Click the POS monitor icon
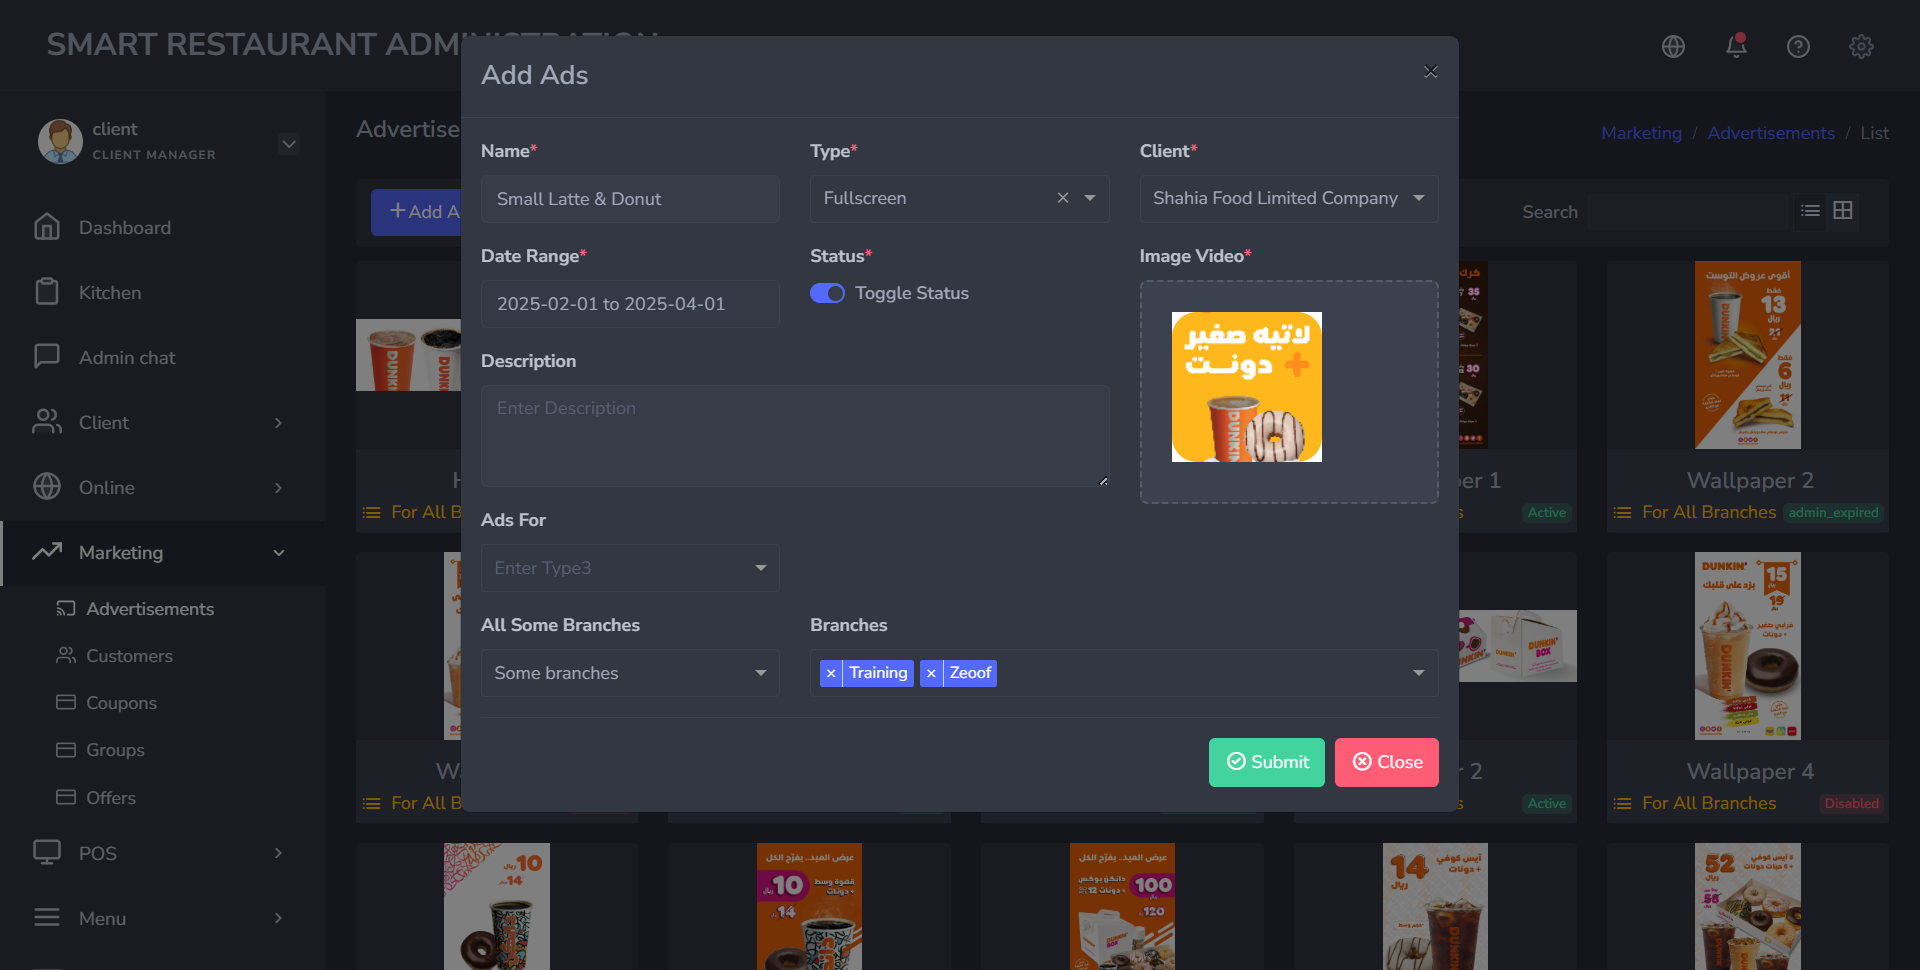This screenshot has width=1920, height=970. pos(47,853)
